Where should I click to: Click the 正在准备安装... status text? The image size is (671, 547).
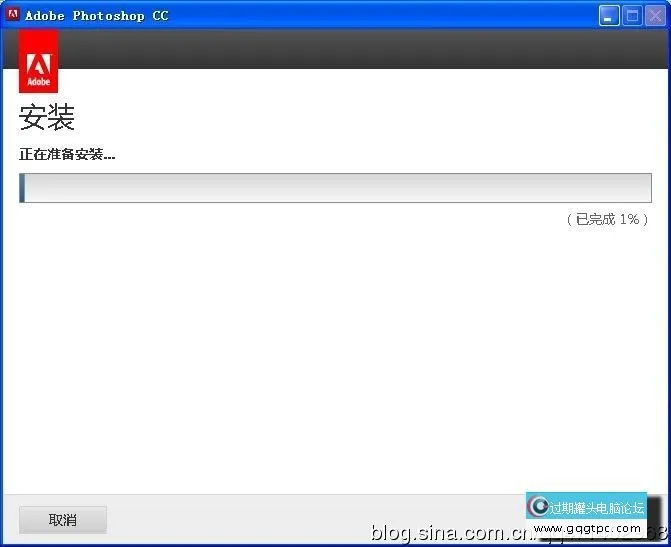(67, 155)
